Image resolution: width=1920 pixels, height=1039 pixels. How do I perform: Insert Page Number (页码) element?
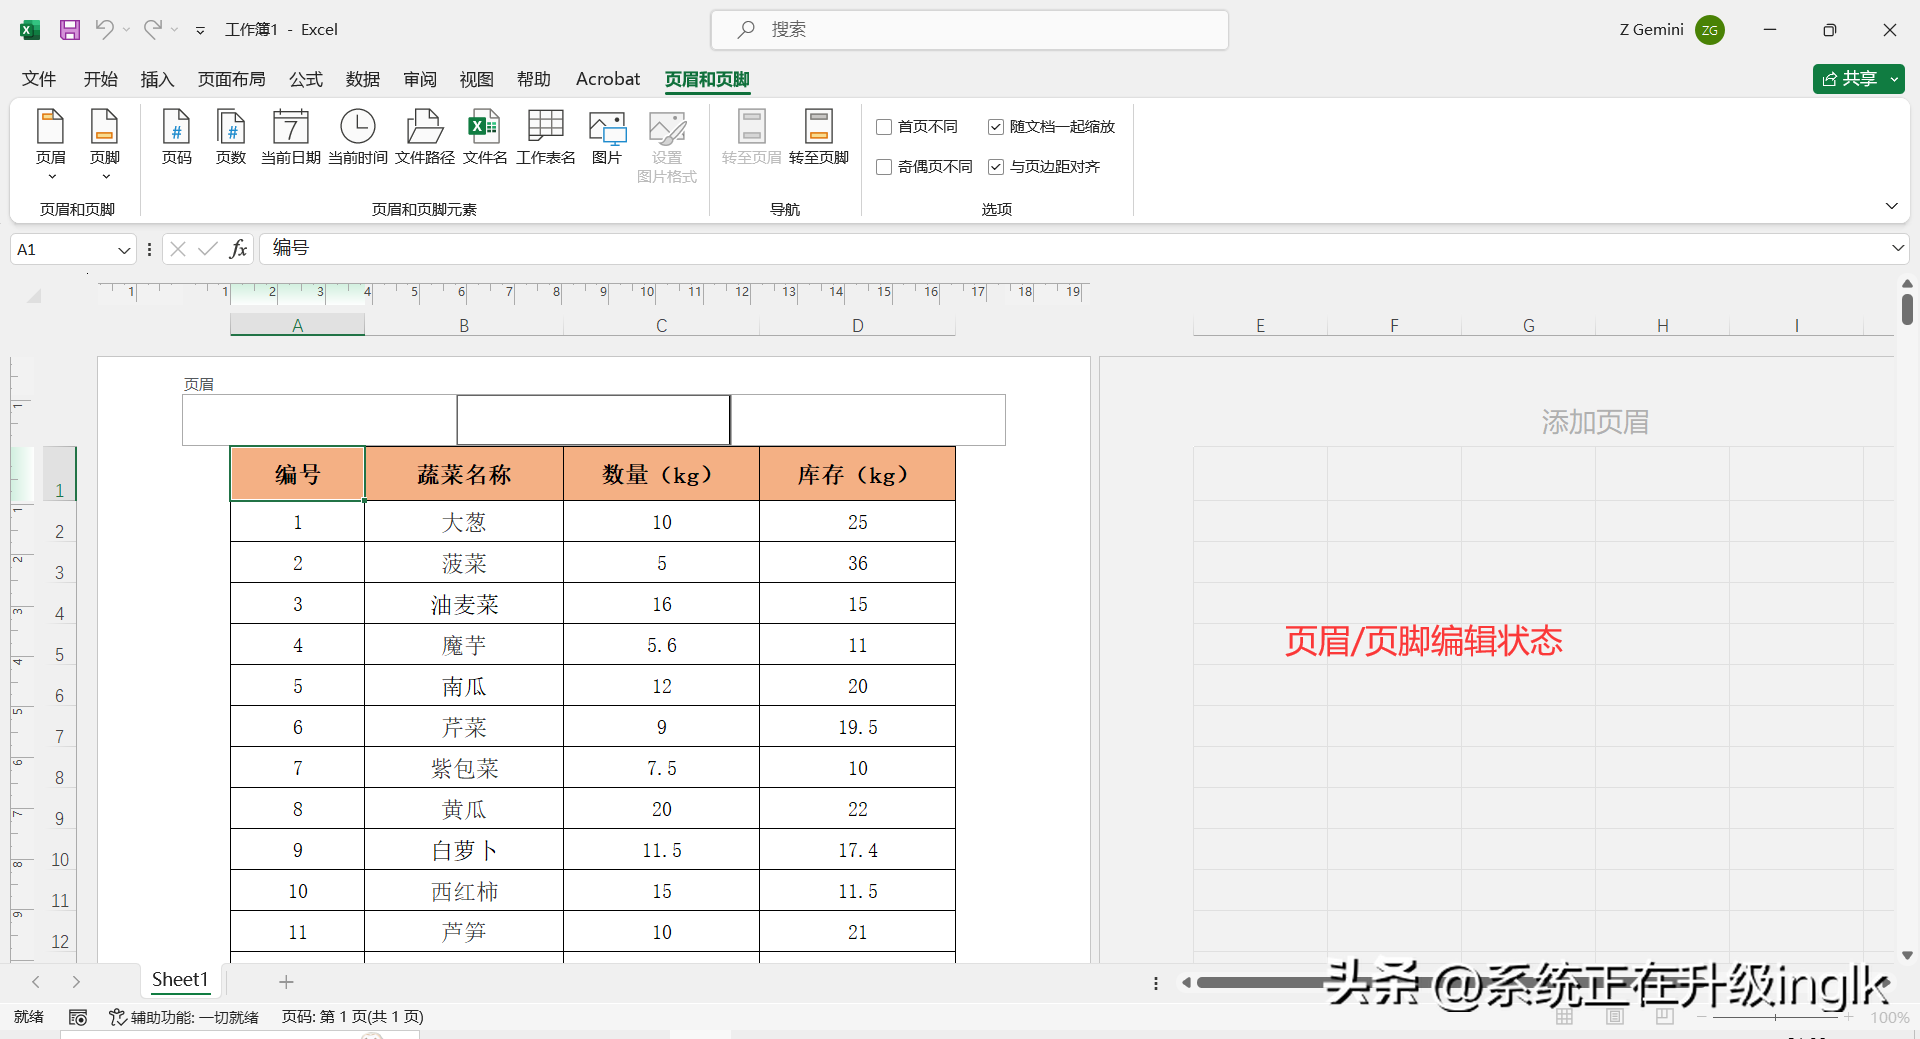click(177, 137)
